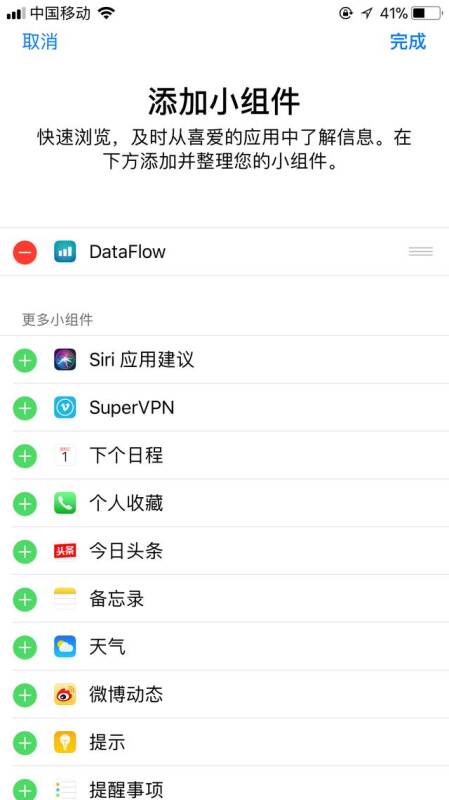Click the reorder handle beside DataFlow
This screenshot has height=800, width=449.
coord(421,251)
